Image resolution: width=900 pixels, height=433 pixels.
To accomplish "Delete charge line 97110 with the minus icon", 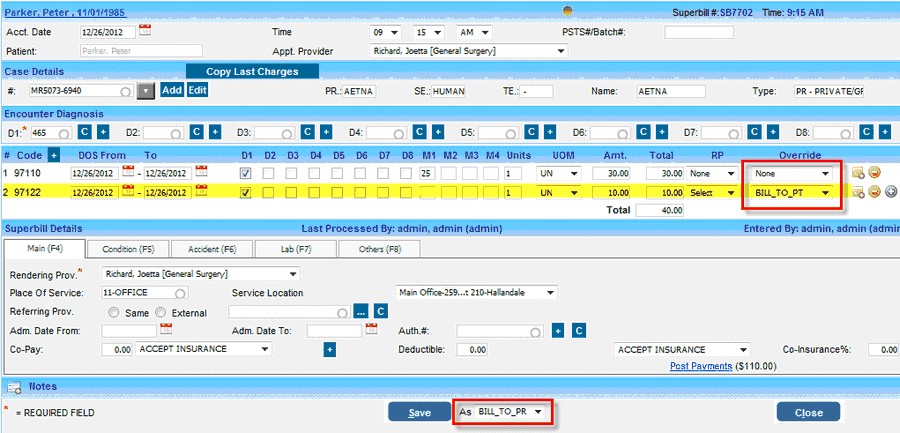I will point(873,174).
